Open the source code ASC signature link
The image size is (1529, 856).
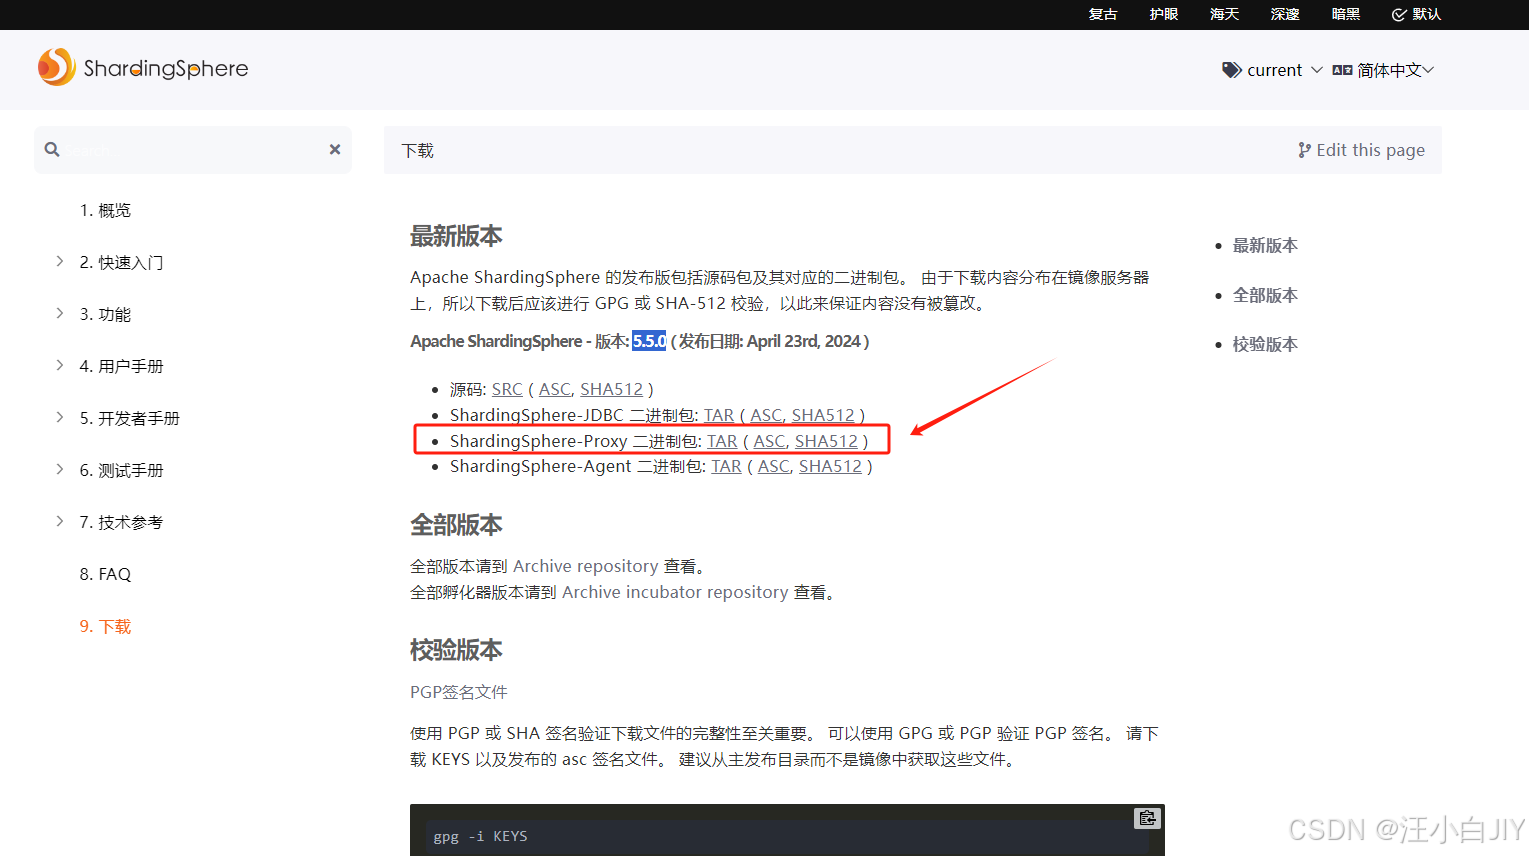pos(555,389)
